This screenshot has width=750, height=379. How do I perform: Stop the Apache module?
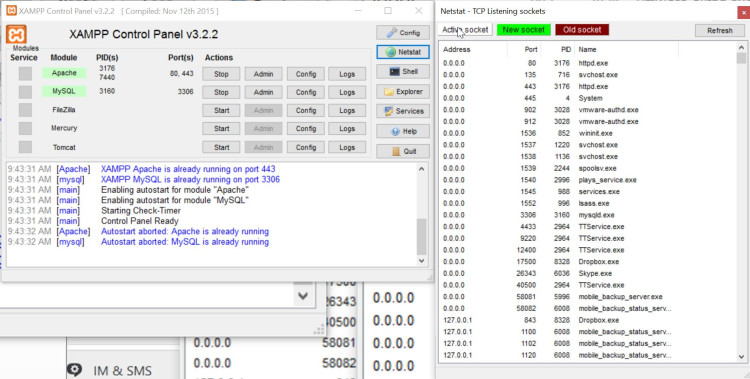pyautogui.click(x=221, y=74)
